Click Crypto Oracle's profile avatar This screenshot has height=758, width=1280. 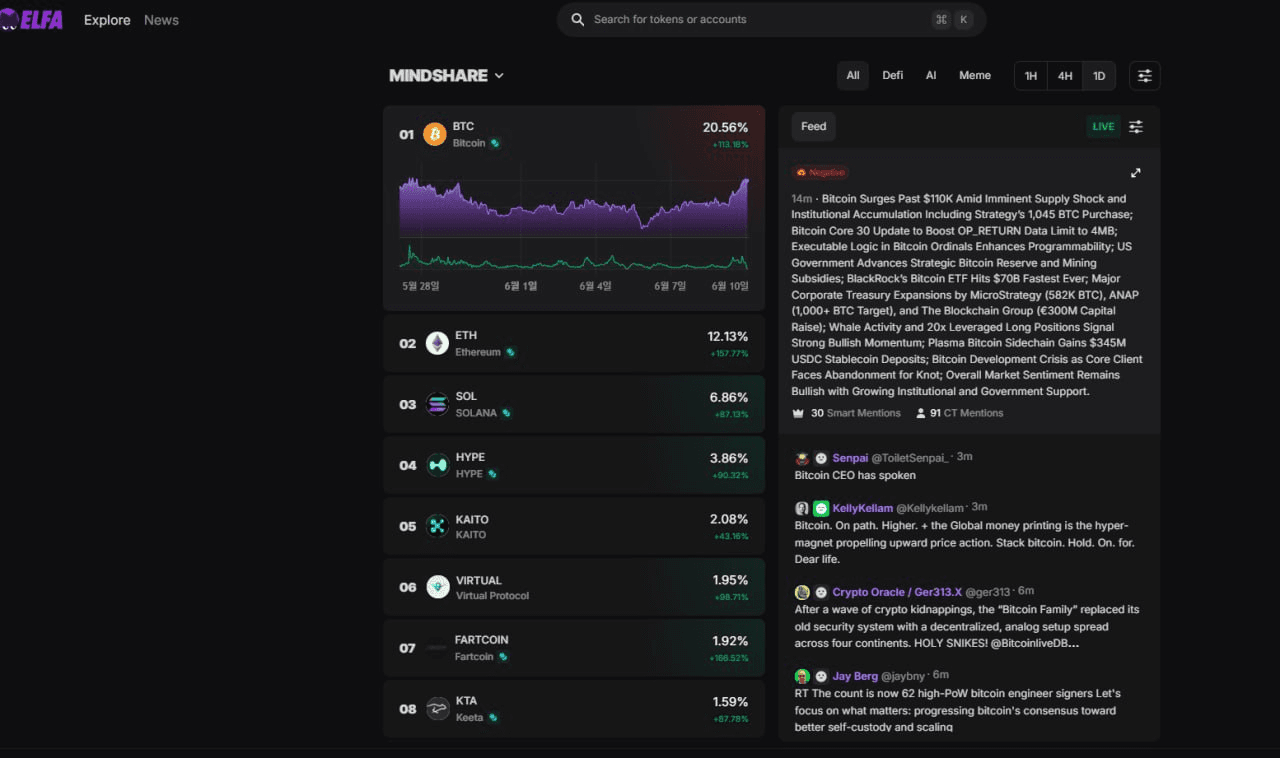coord(802,592)
